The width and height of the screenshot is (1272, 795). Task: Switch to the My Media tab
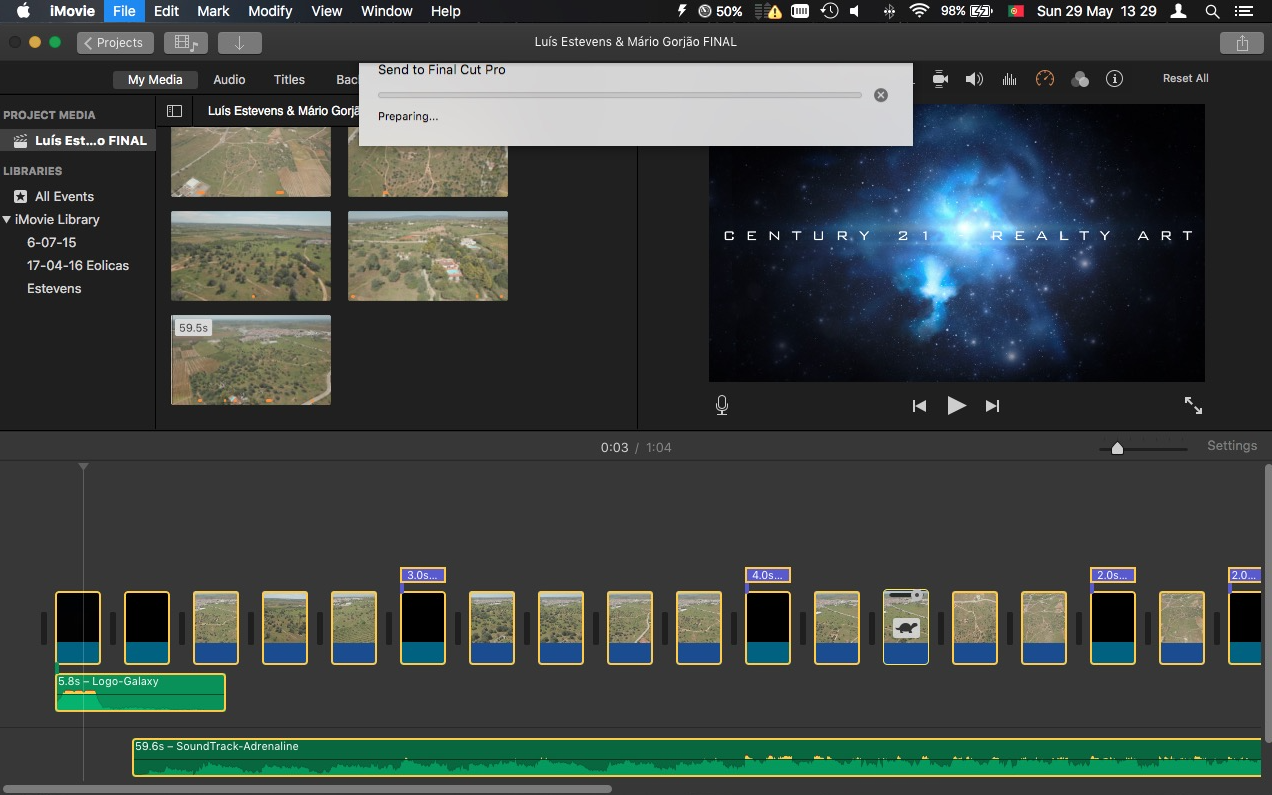tap(155, 80)
